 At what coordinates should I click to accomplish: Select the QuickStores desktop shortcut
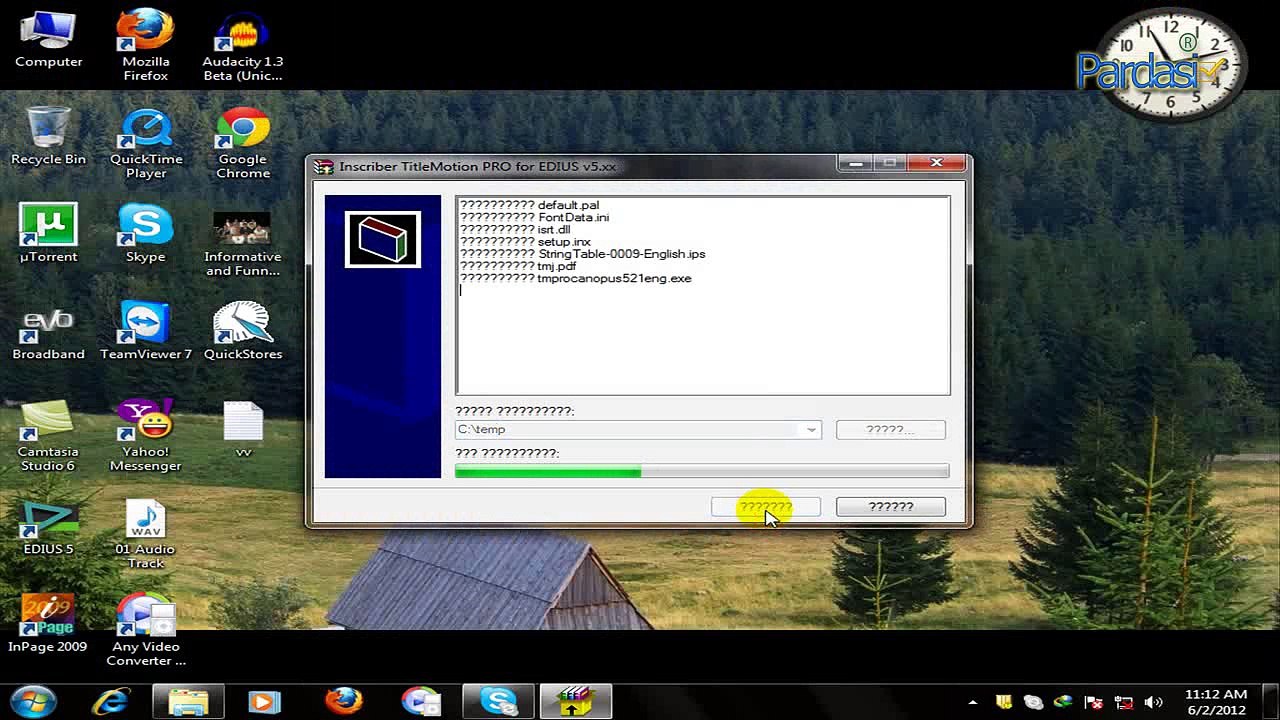[242, 332]
